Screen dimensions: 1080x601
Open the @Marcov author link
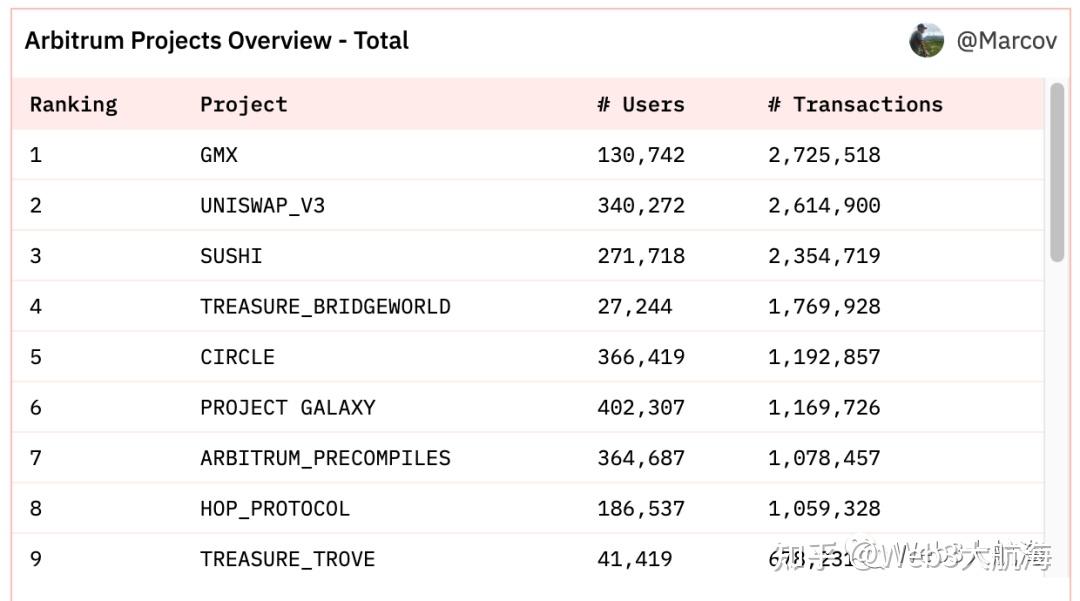point(1006,41)
